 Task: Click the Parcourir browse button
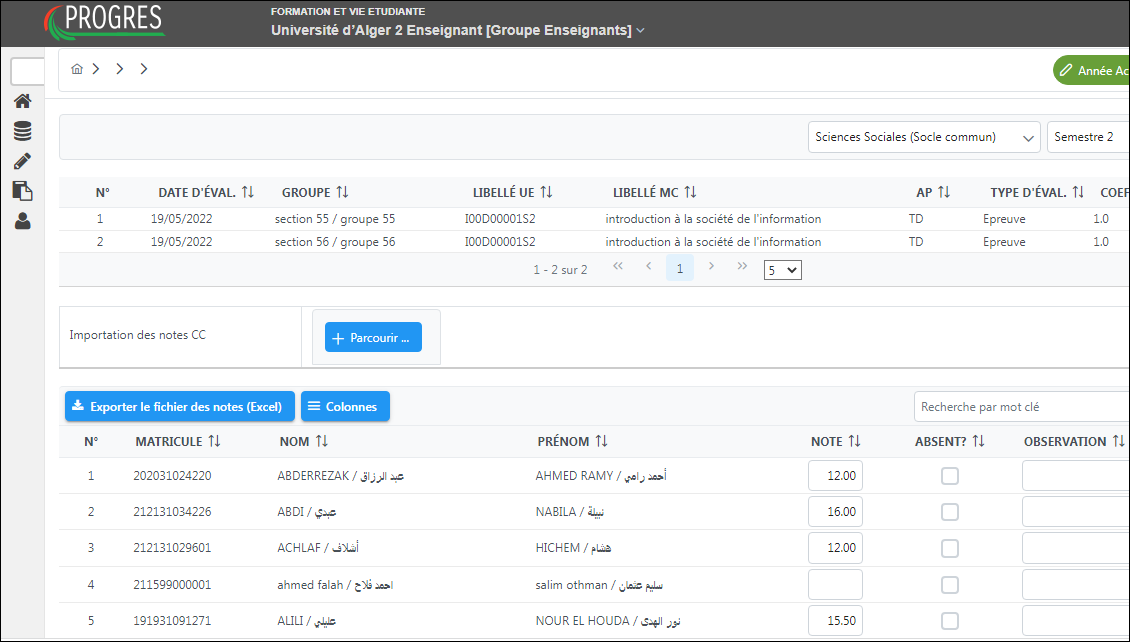click(x=373, y=338)
